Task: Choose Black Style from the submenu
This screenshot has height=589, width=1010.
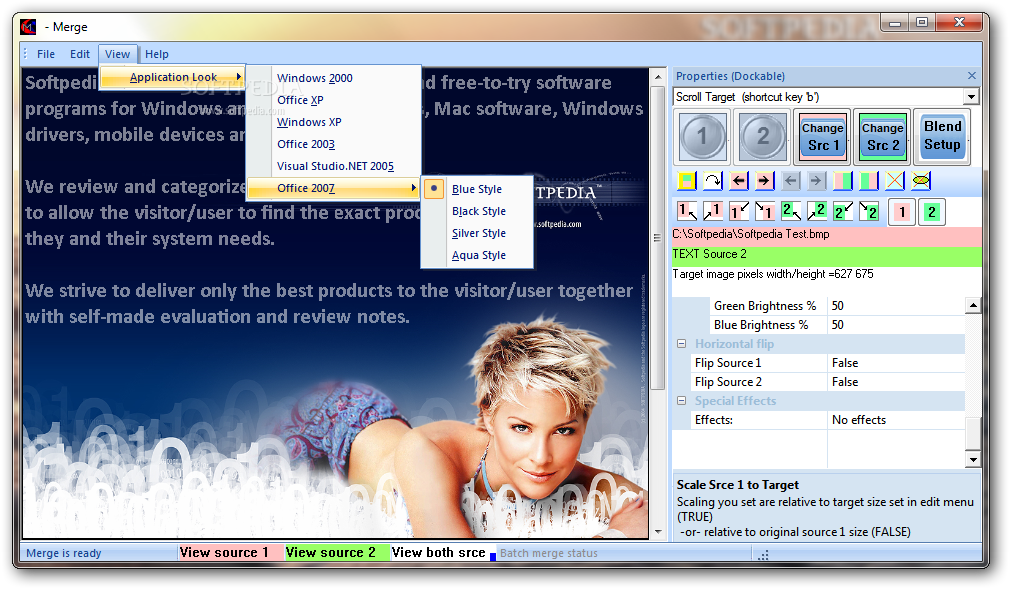Action: (x=479, y=211)
